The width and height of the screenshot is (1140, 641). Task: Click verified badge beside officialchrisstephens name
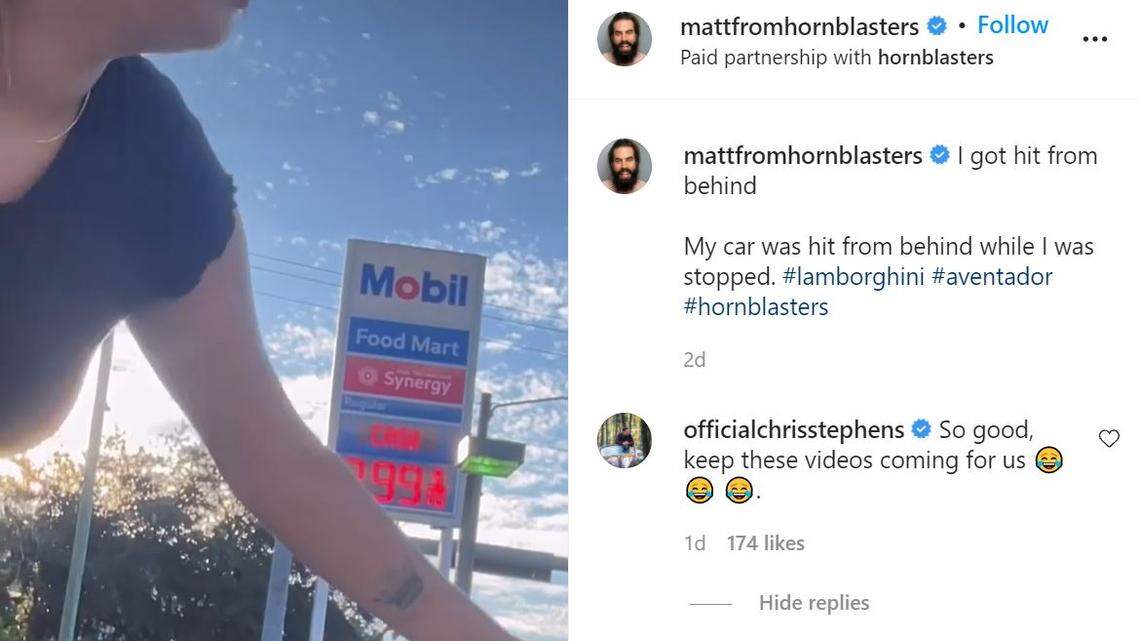[x=920, y=430]
